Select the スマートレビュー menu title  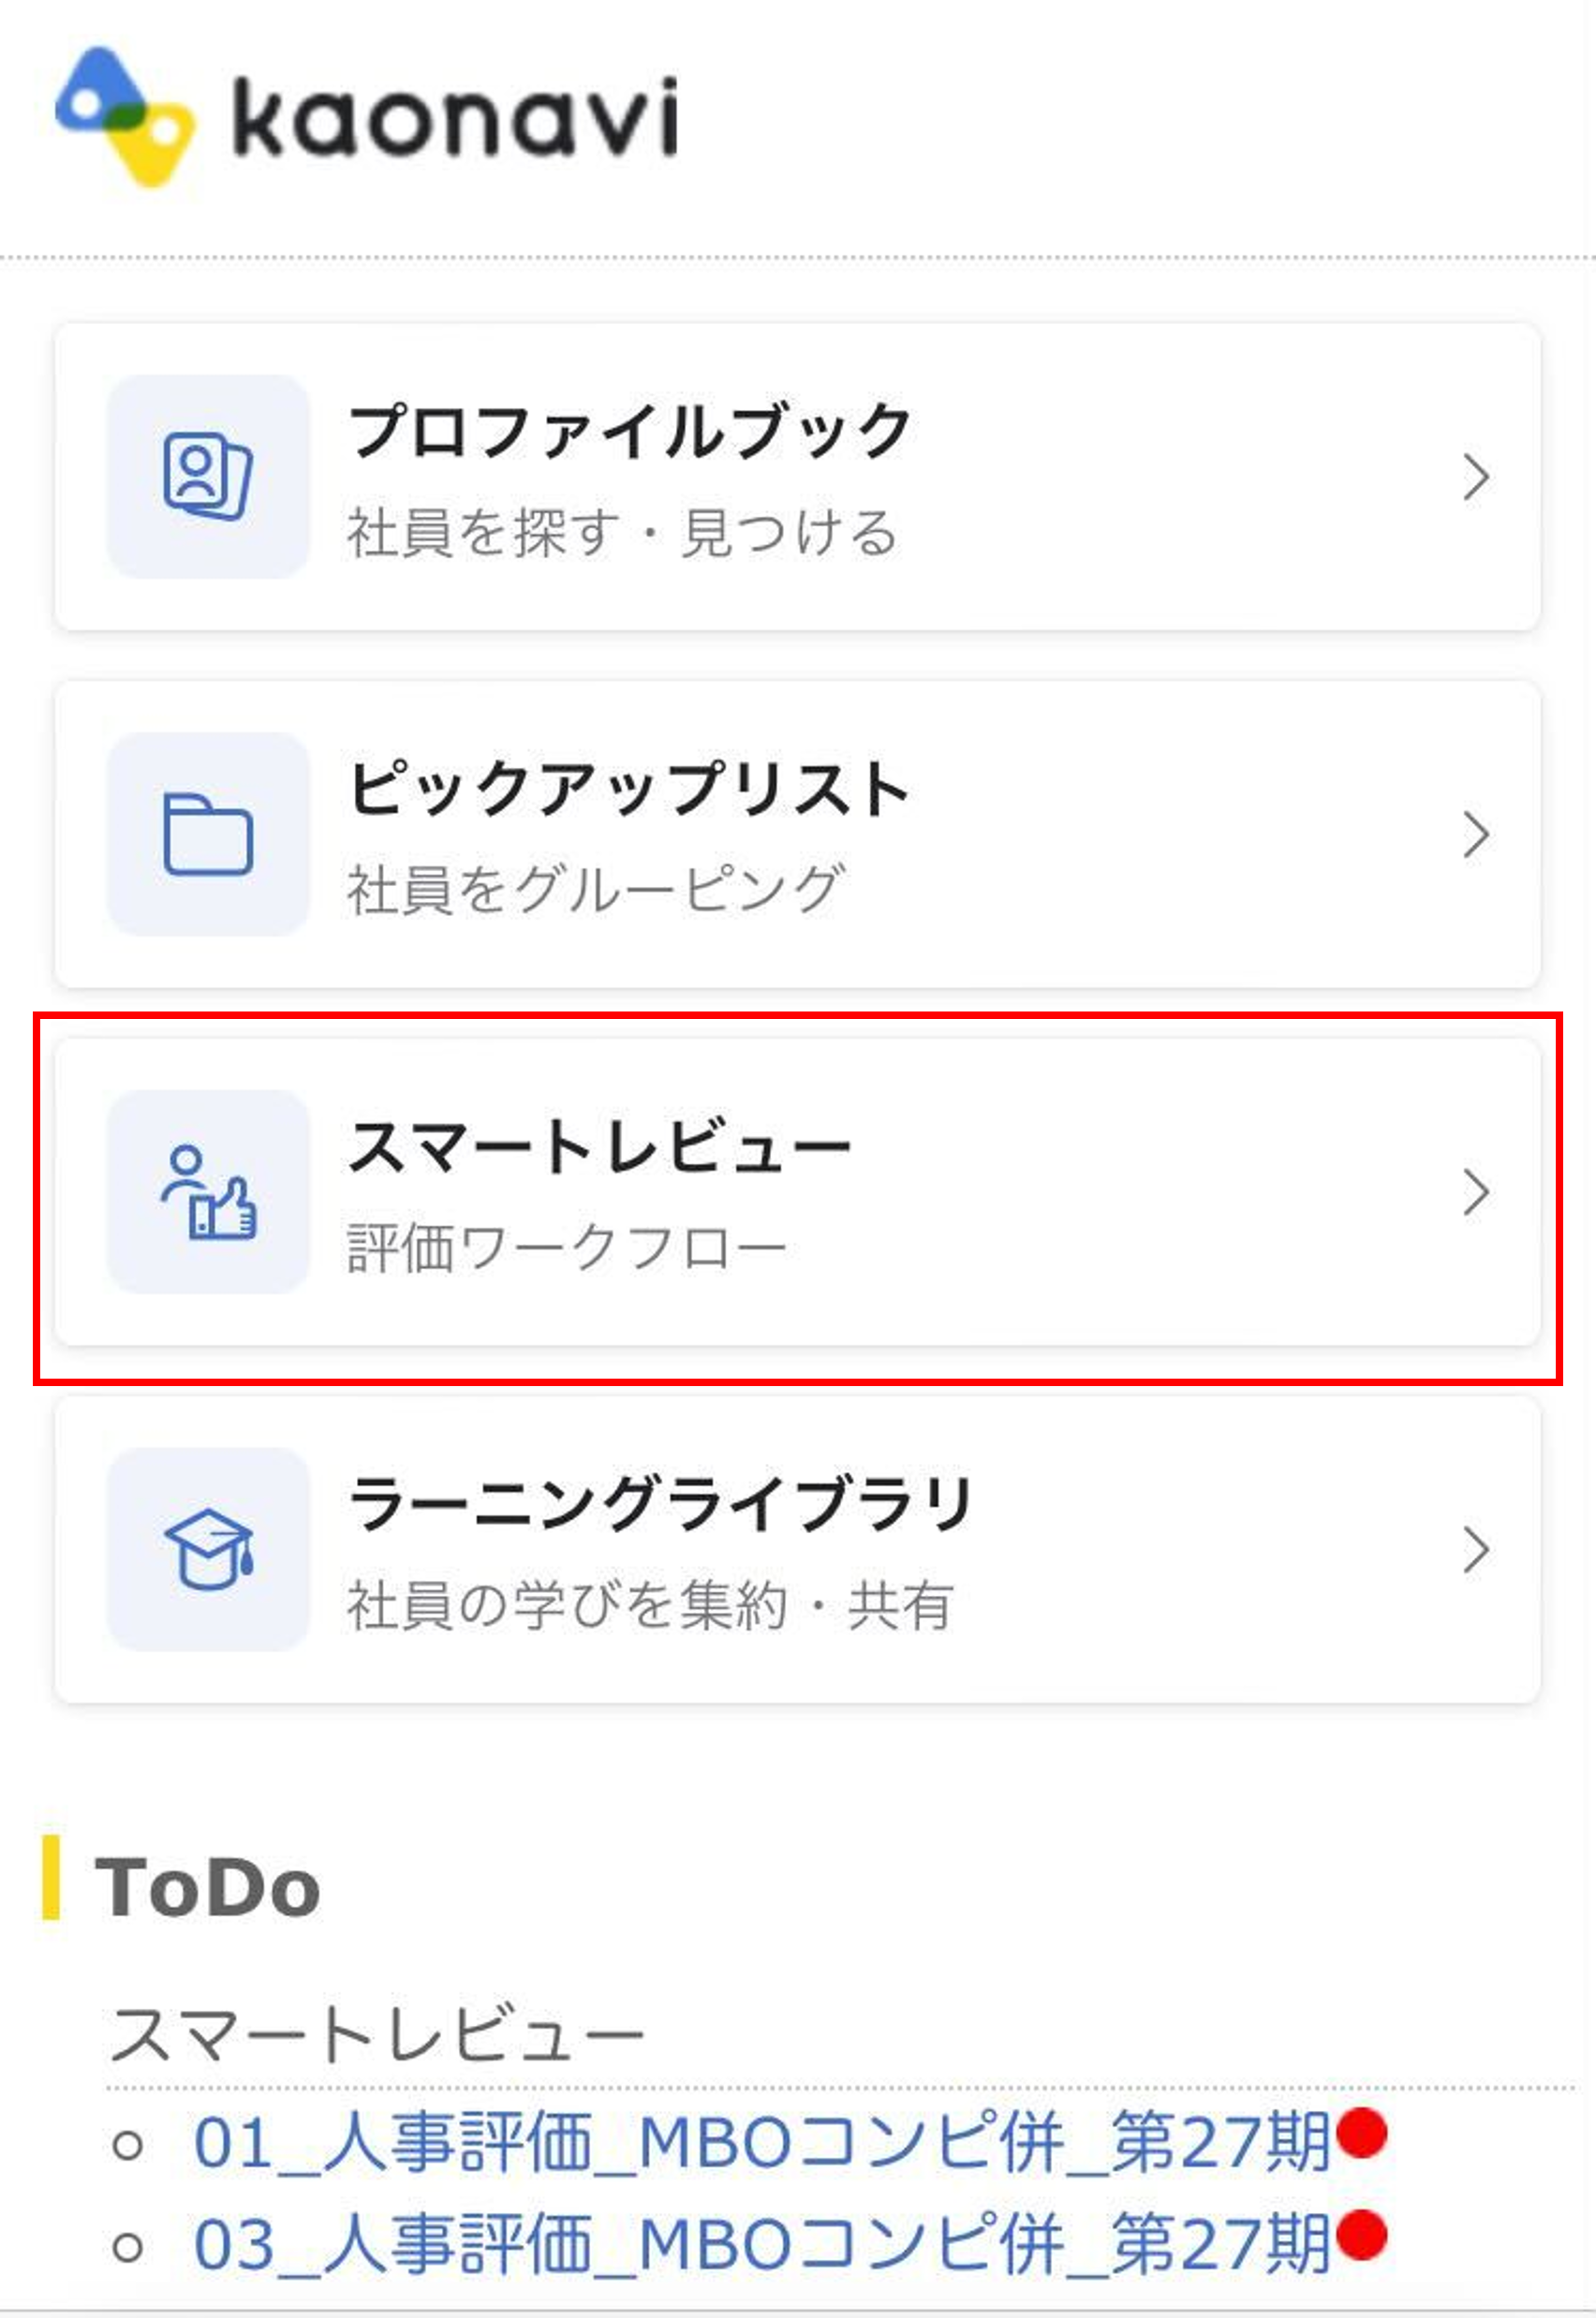point(599,1146)
